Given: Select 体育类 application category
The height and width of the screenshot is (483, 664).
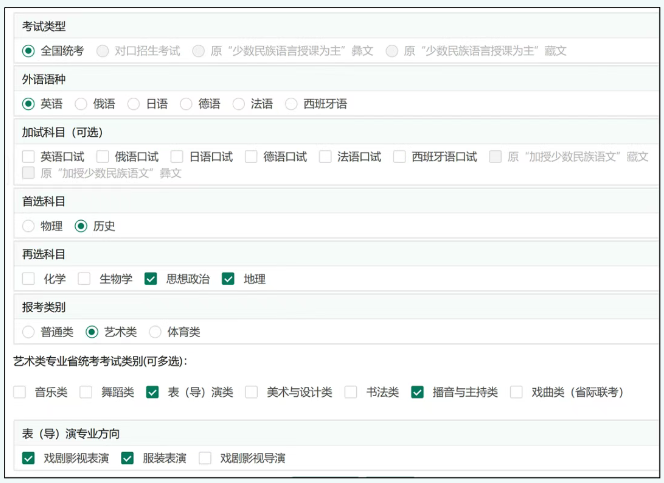Looking at the screenshot, I should click(155, 332).
